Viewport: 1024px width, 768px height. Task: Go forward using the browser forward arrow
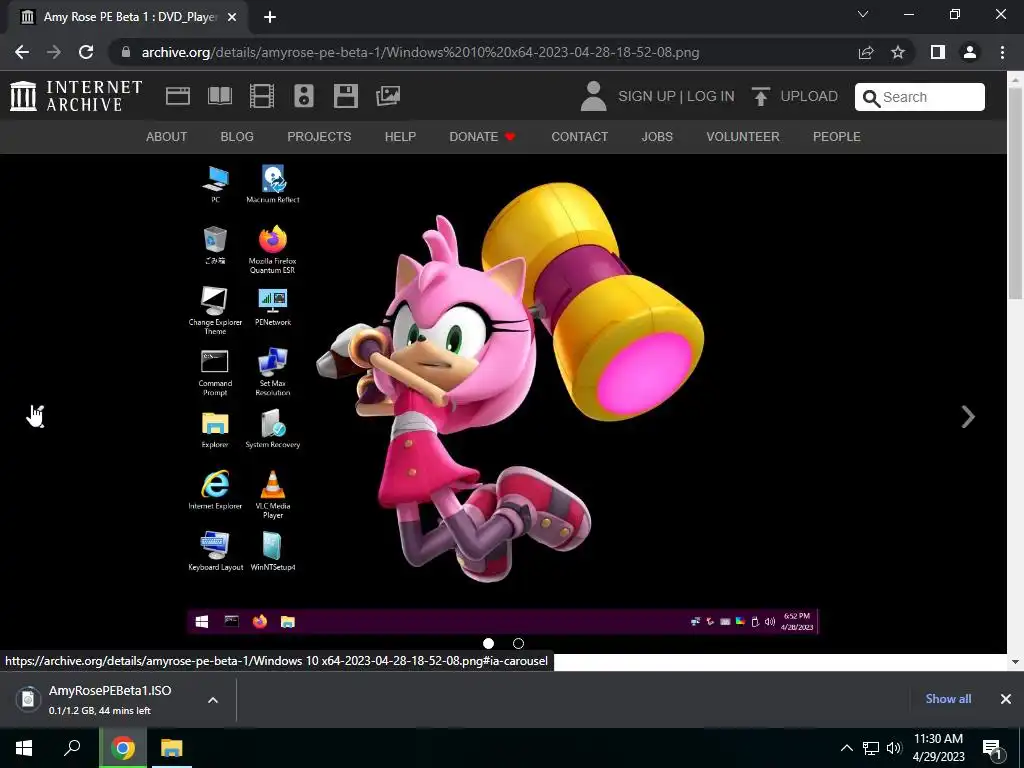click(54, 52)
